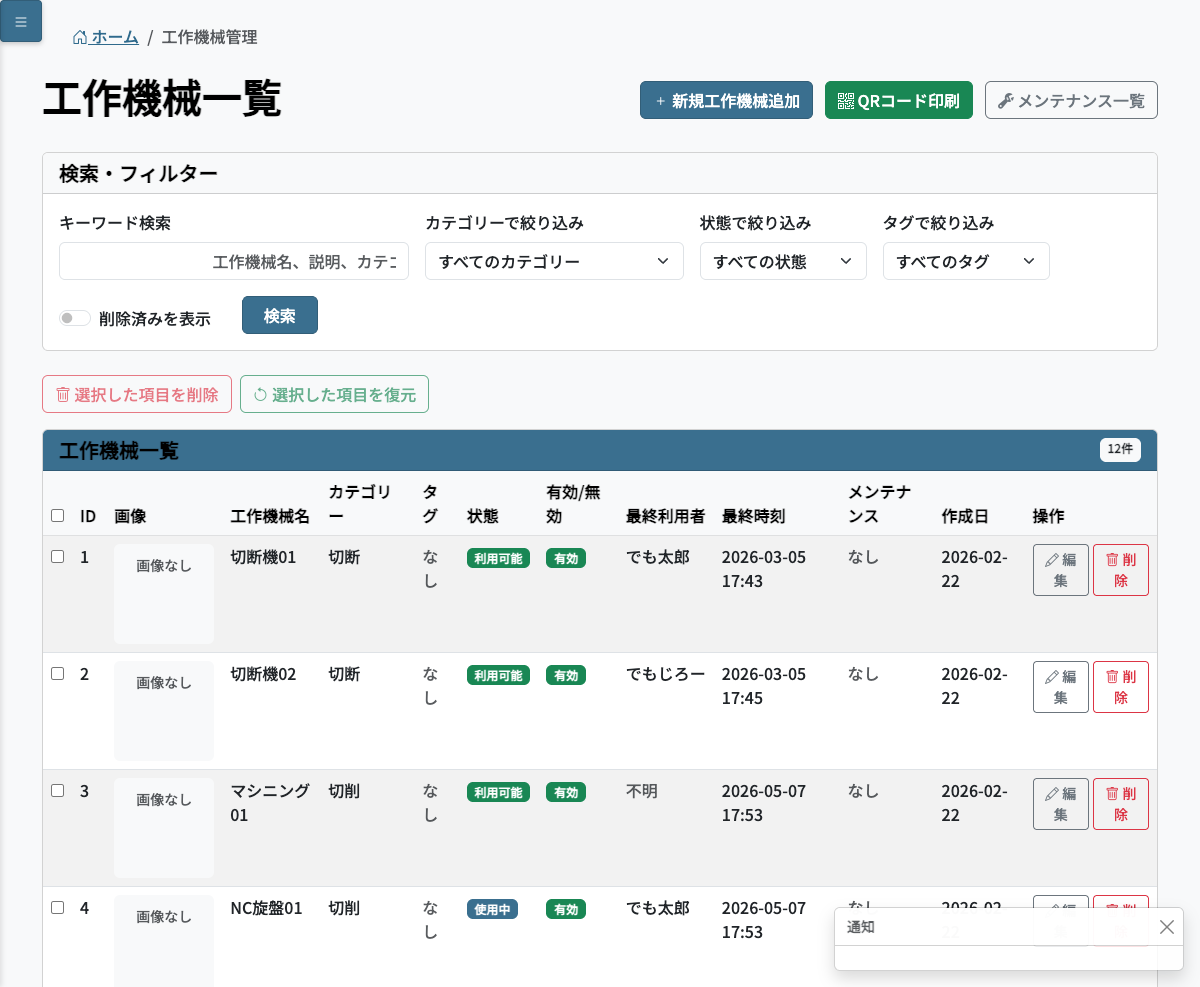Click the 使用中 status badge of NC旋盤01
The image size is (1200, 987).
(492, 909)
